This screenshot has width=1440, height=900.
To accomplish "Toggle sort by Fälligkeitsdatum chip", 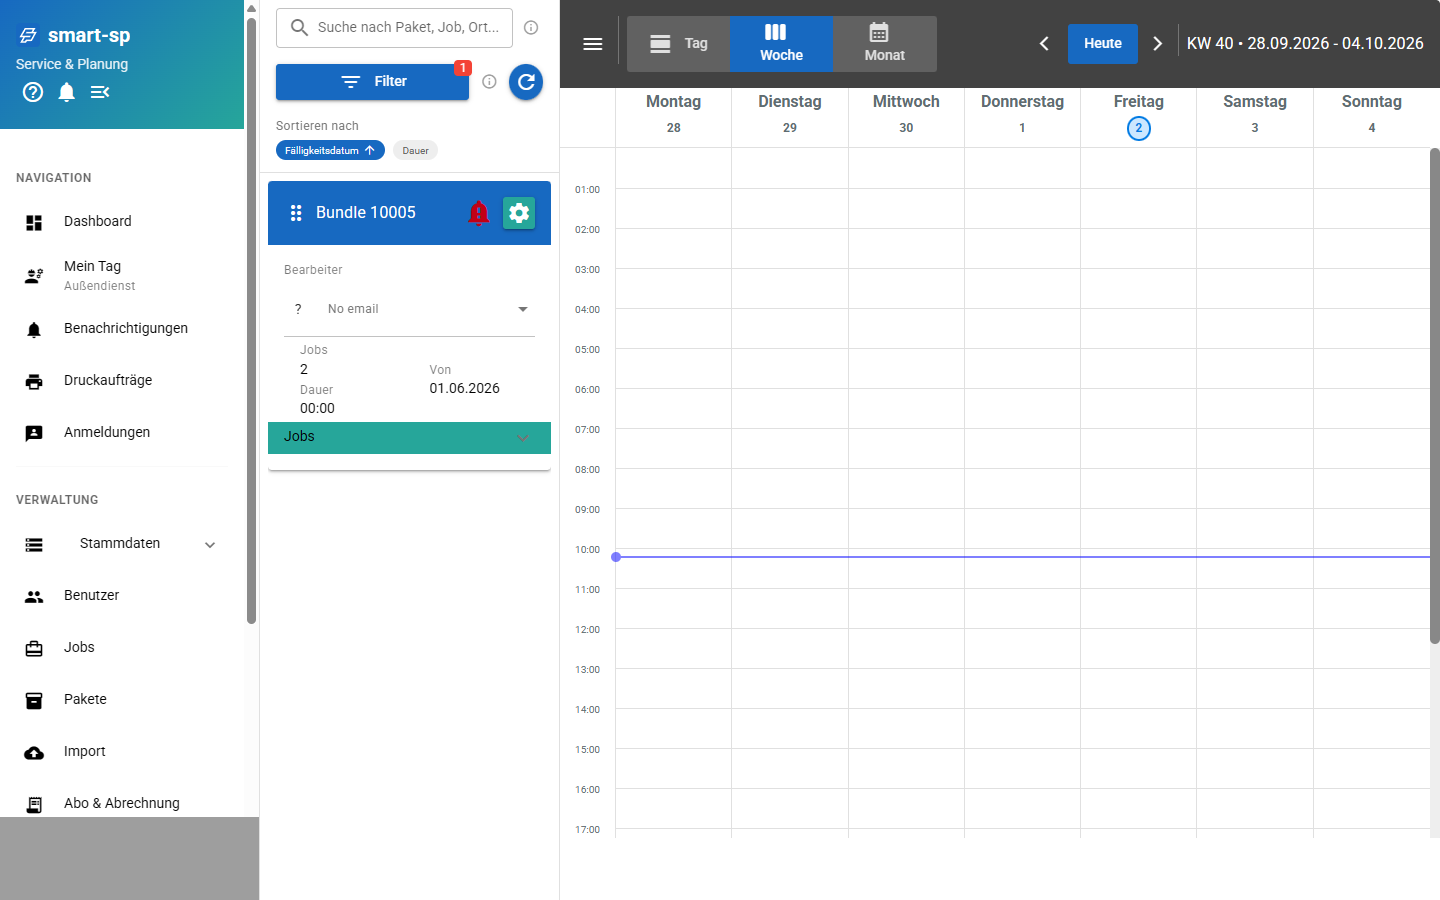I will (x=330, y=151).
